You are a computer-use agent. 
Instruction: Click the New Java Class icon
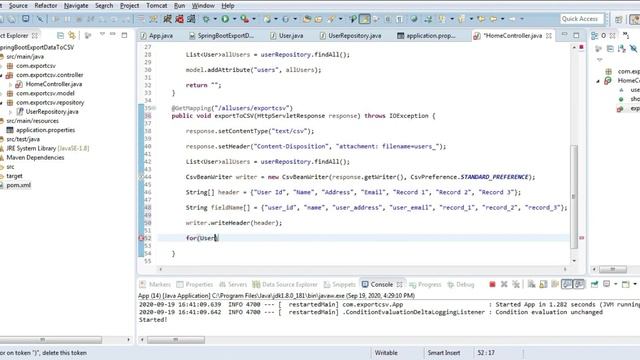285,19
